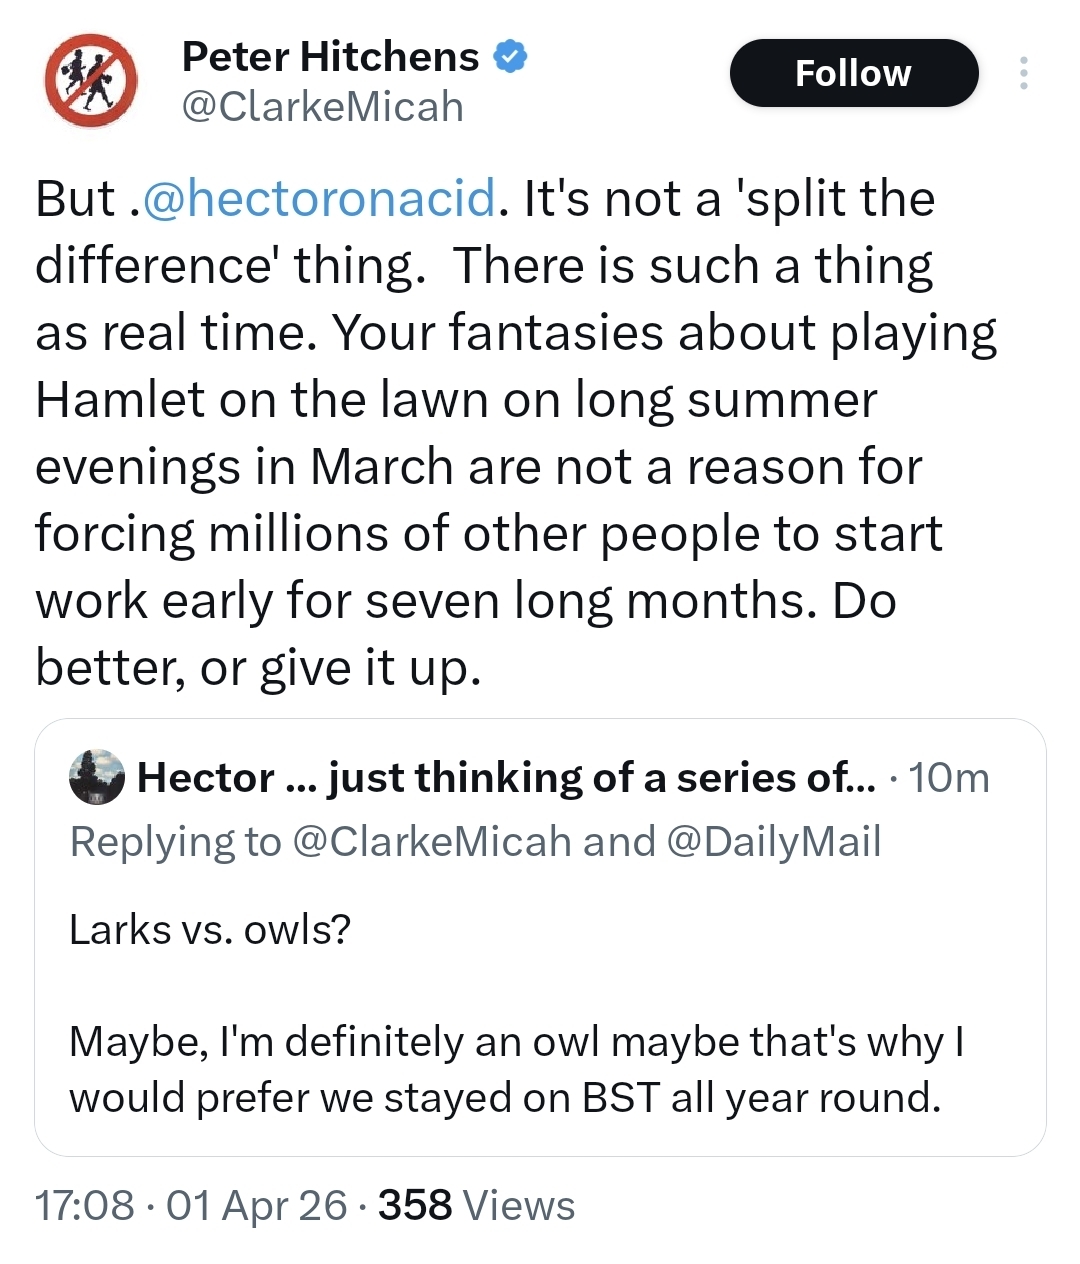Screen dimensions: 1080x1264
Task: Open the @ClarkeMicah handle below the name
Action: click(322, 107)
